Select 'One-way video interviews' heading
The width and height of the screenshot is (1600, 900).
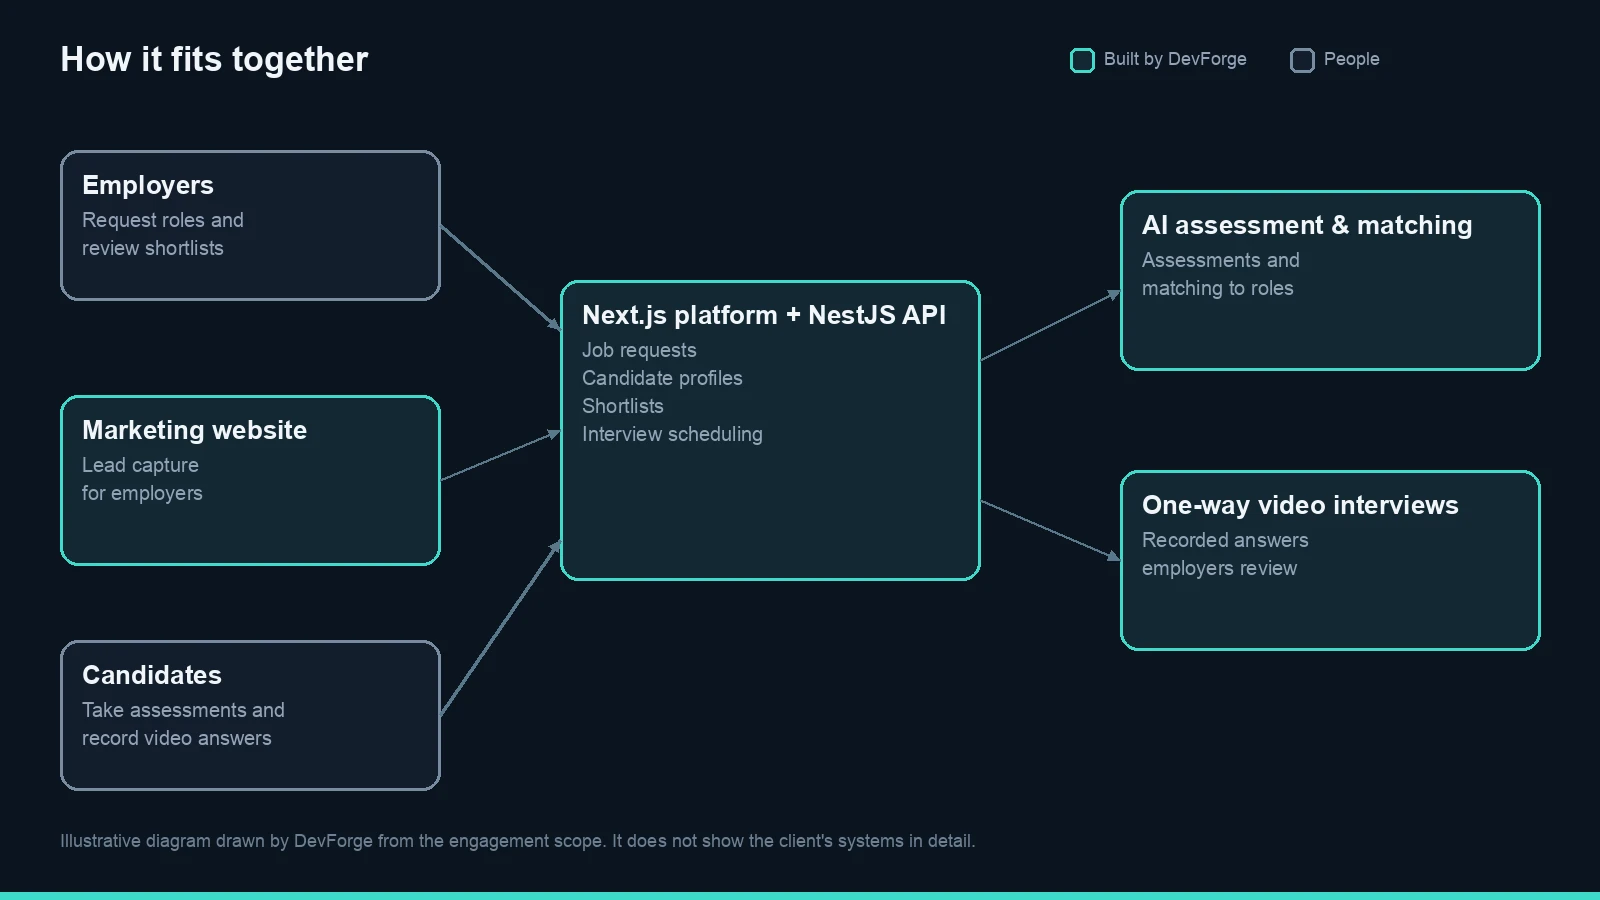pos(1300,506)
